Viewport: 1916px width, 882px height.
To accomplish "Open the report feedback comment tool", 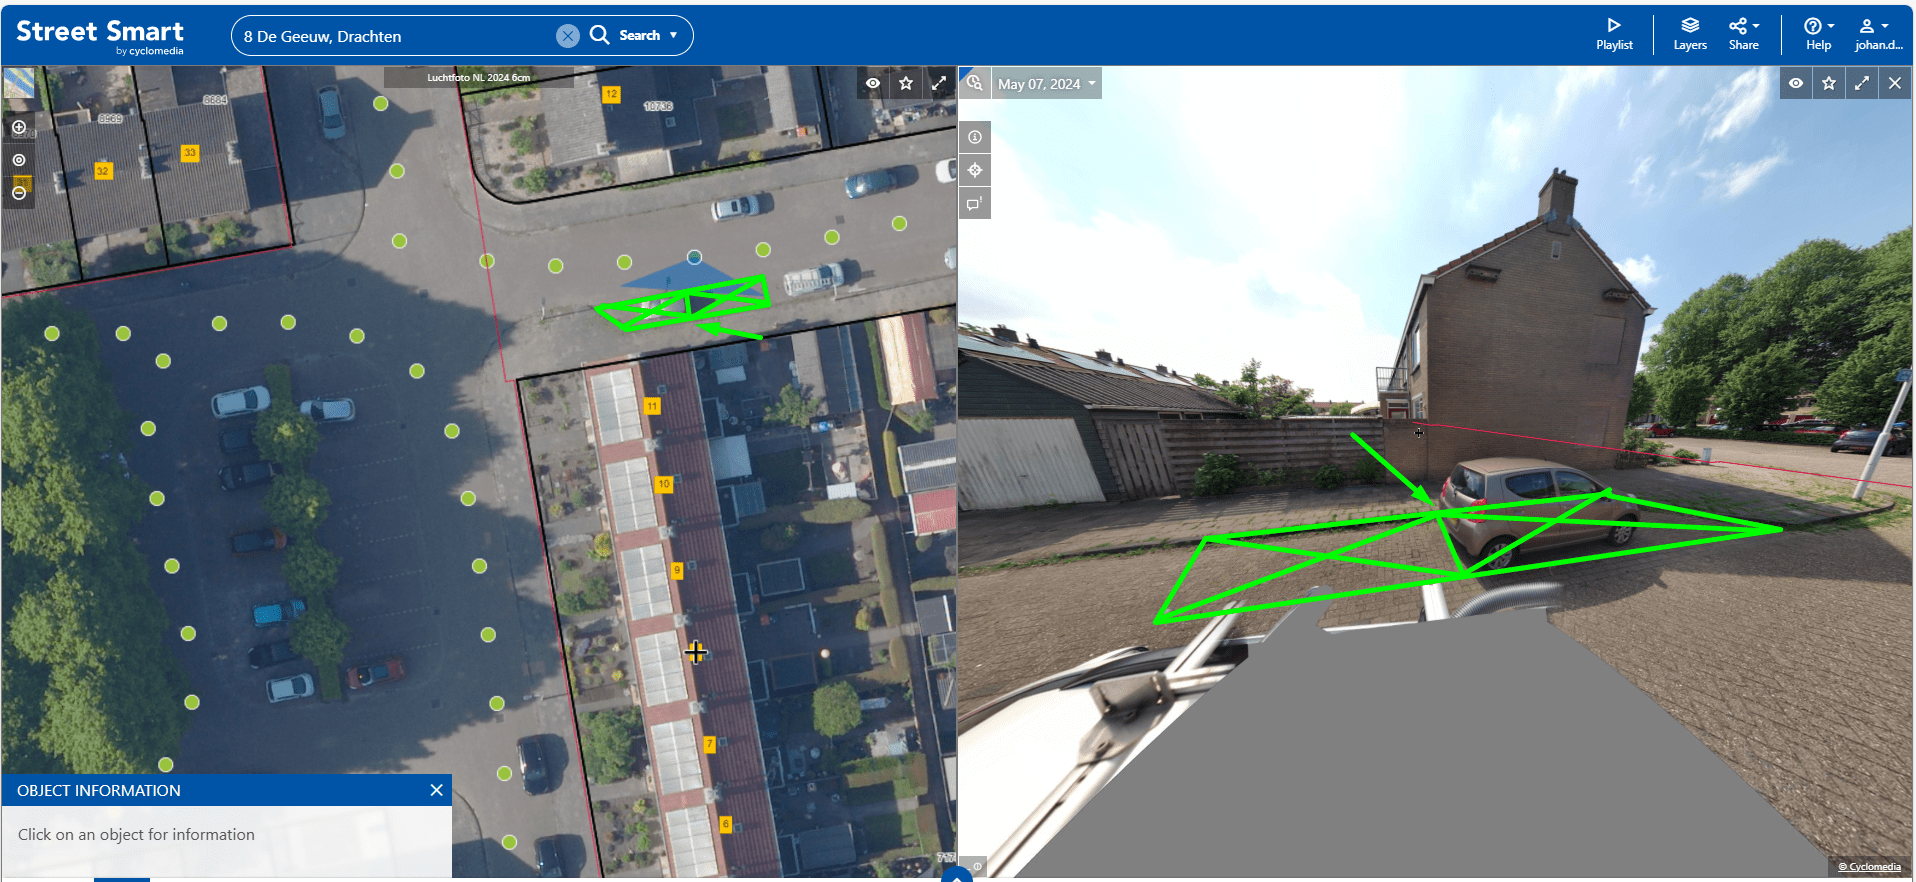I will pyautogui.click(x=975, y=204).
